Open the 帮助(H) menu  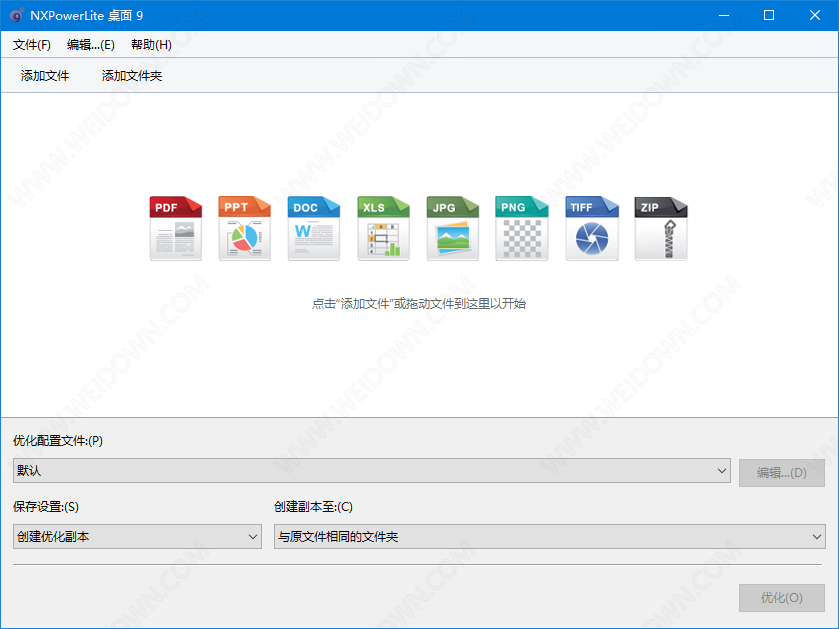(x=151, y=45)
